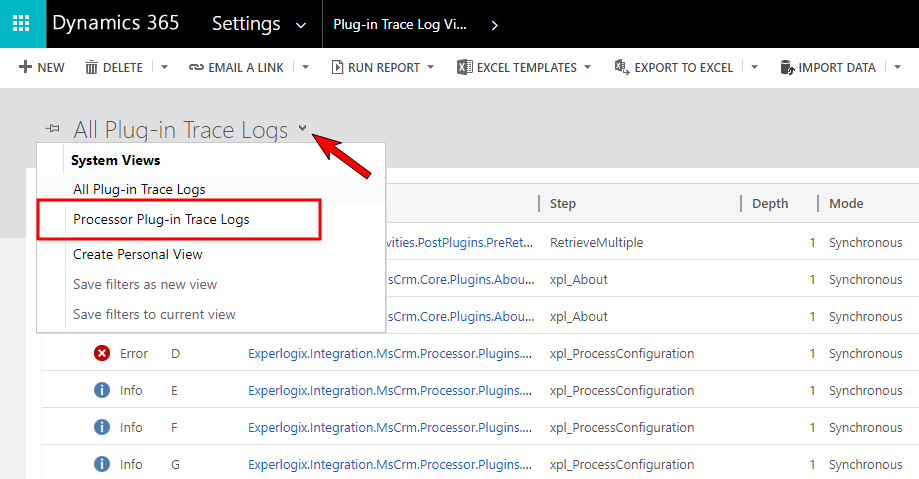Click the Email a Link chain icon
The width and height of the screenshot is (919, 479).
pos(196,67)
